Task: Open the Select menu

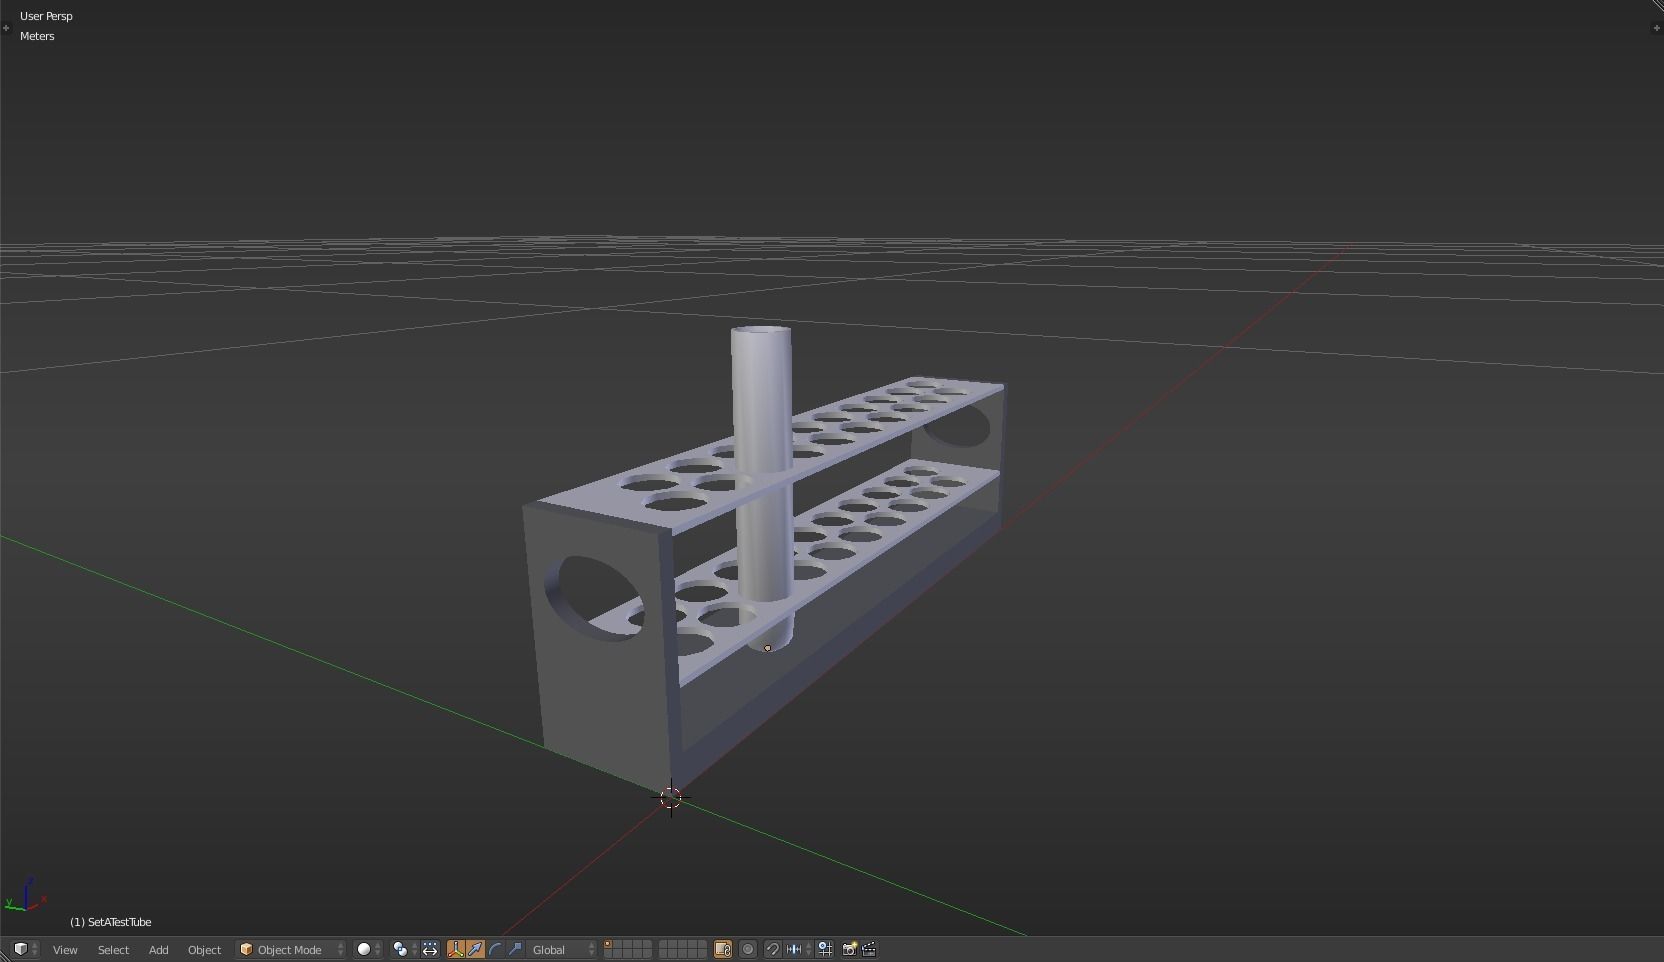Action: (113, 950)
